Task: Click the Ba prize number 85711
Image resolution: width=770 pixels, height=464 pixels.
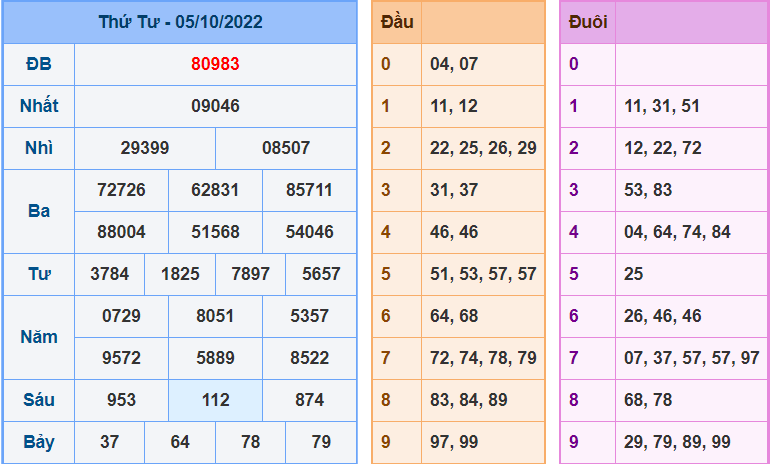Action: pyautogui.click(x=309, y=190)
